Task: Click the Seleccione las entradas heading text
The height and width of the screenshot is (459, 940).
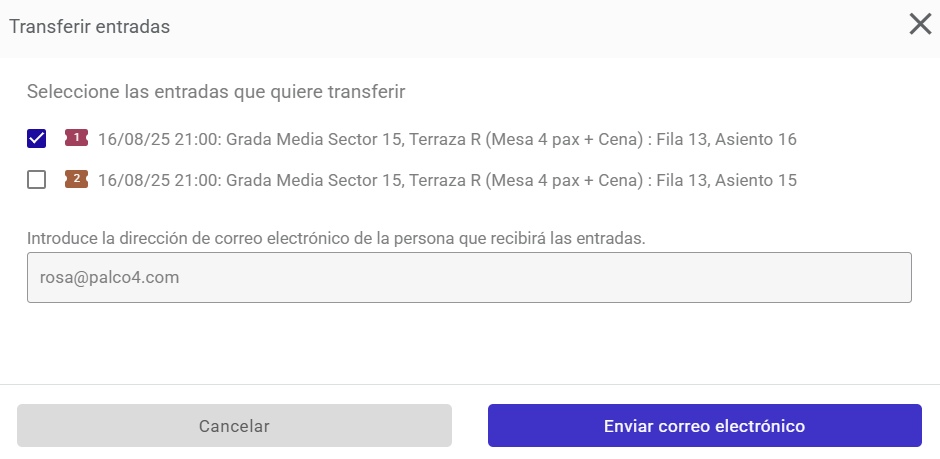Action: coord(216,92)
